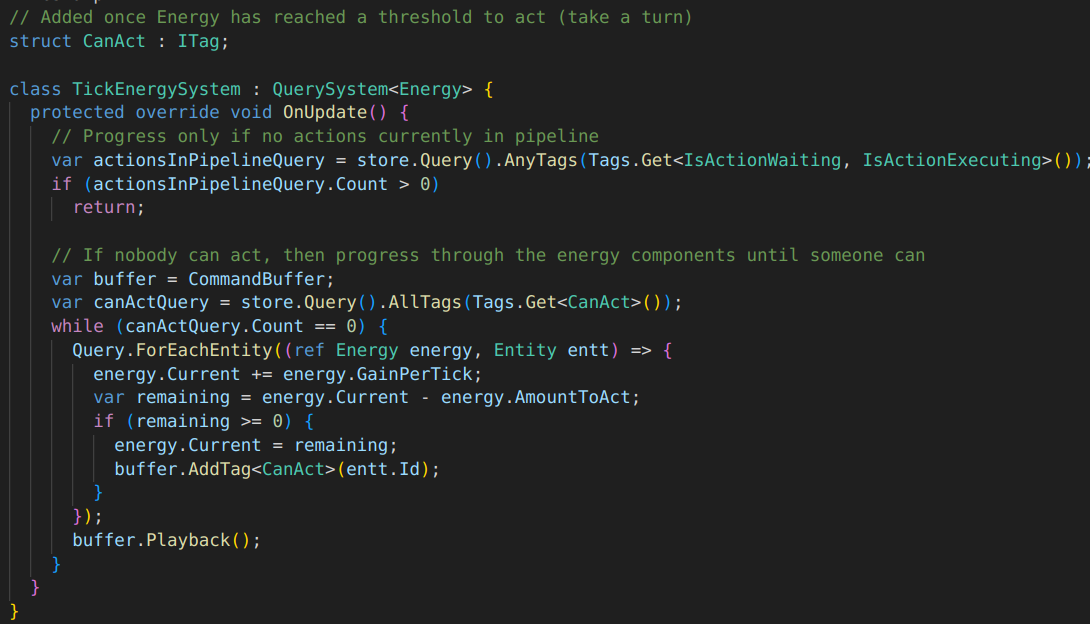
Task: Click energy.AmountToAct property reference
Action: pos(535,397)
